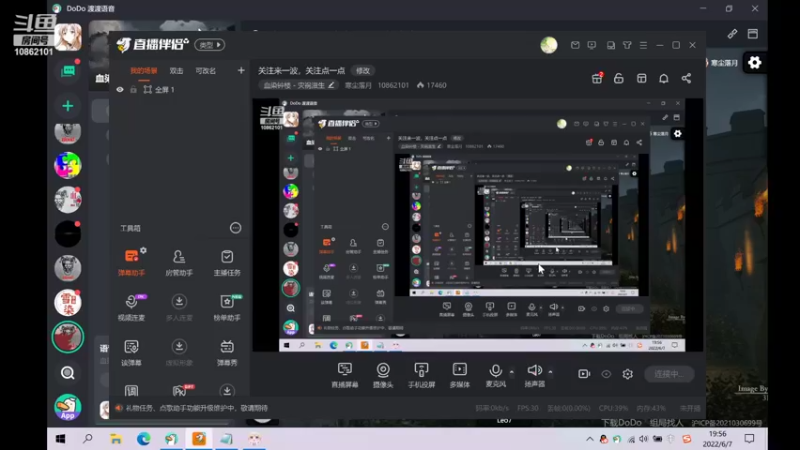Open the 类型 type dropdown next to logo
Screen dimensions: 800x450
pos(210,45)
